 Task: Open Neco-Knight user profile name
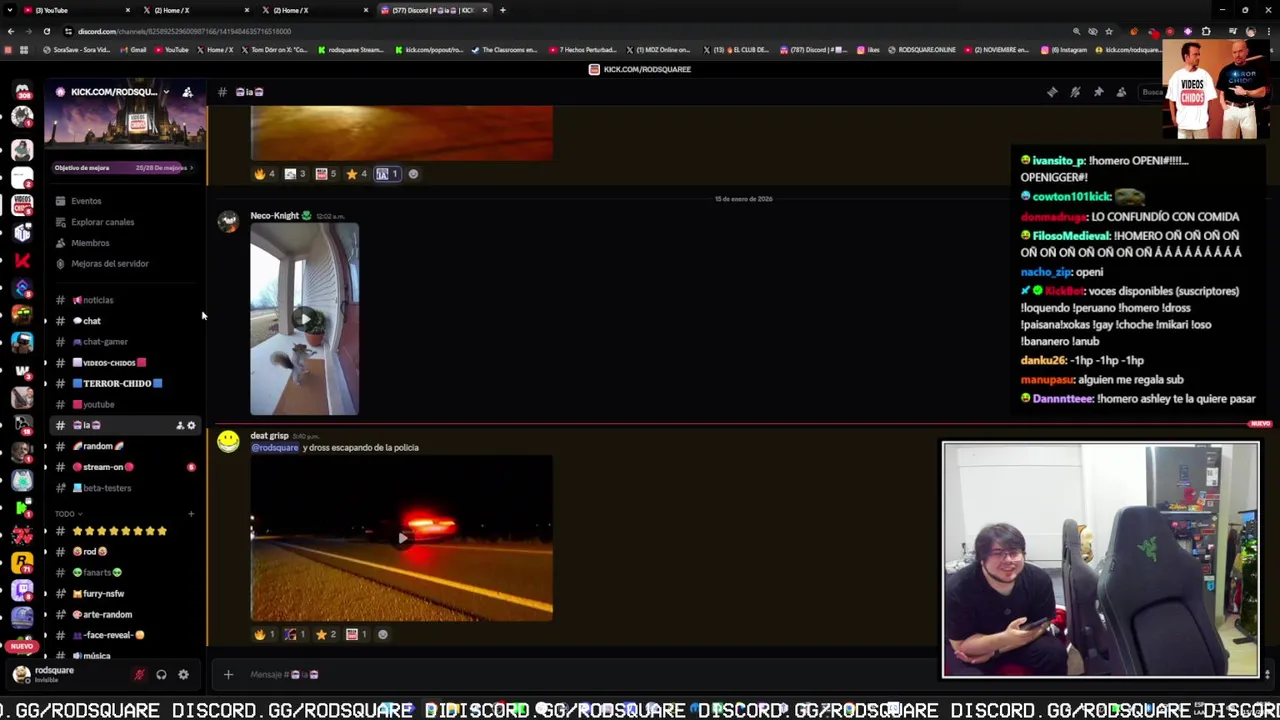(274, 216)
